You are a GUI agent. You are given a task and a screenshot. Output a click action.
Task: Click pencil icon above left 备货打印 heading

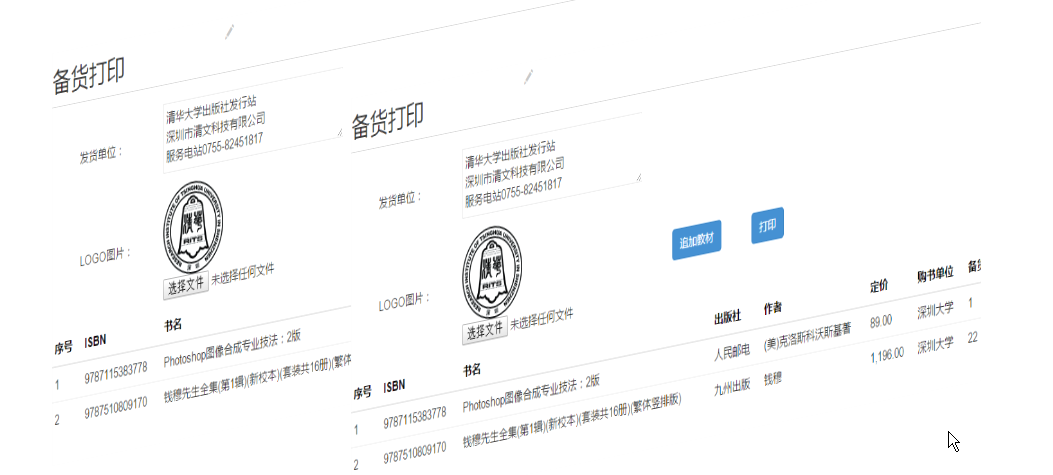click(230, 31)
